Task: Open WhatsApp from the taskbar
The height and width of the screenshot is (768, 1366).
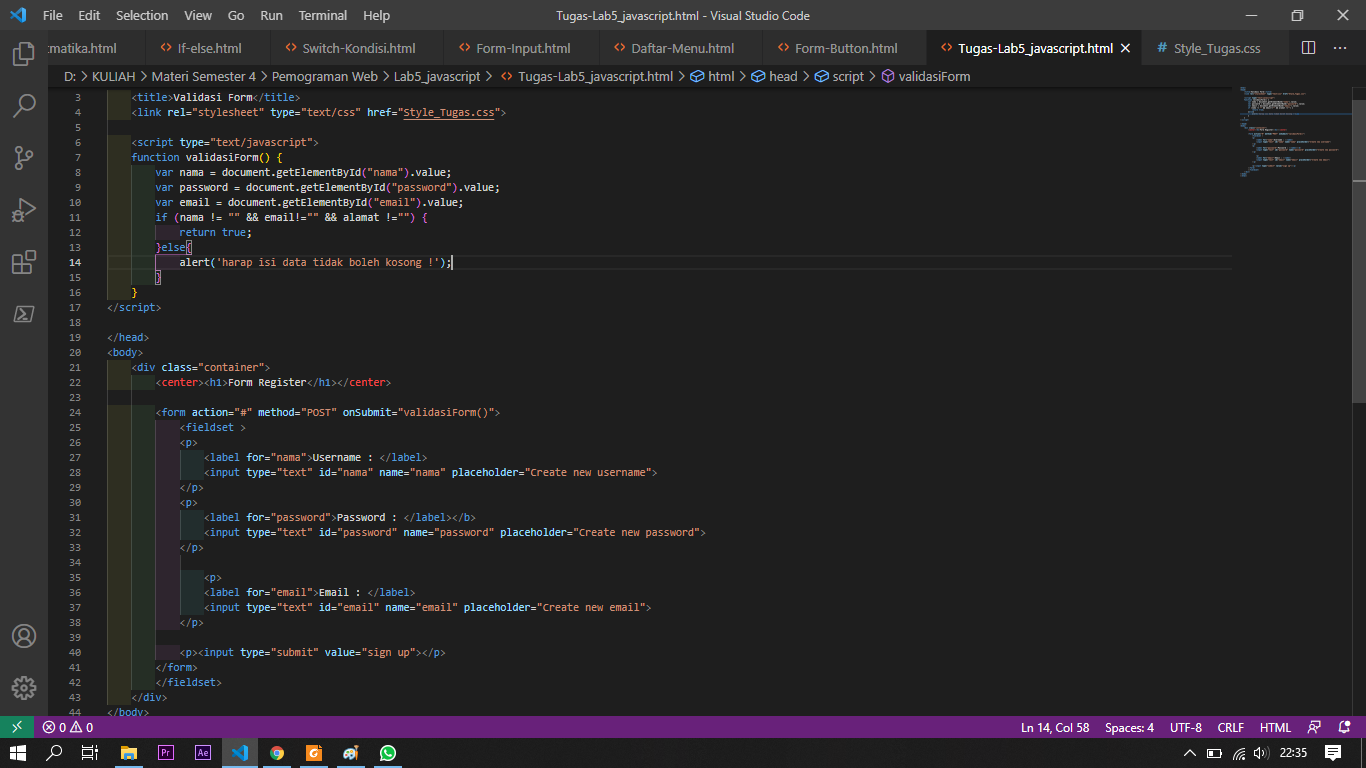Action: point(387,752)
